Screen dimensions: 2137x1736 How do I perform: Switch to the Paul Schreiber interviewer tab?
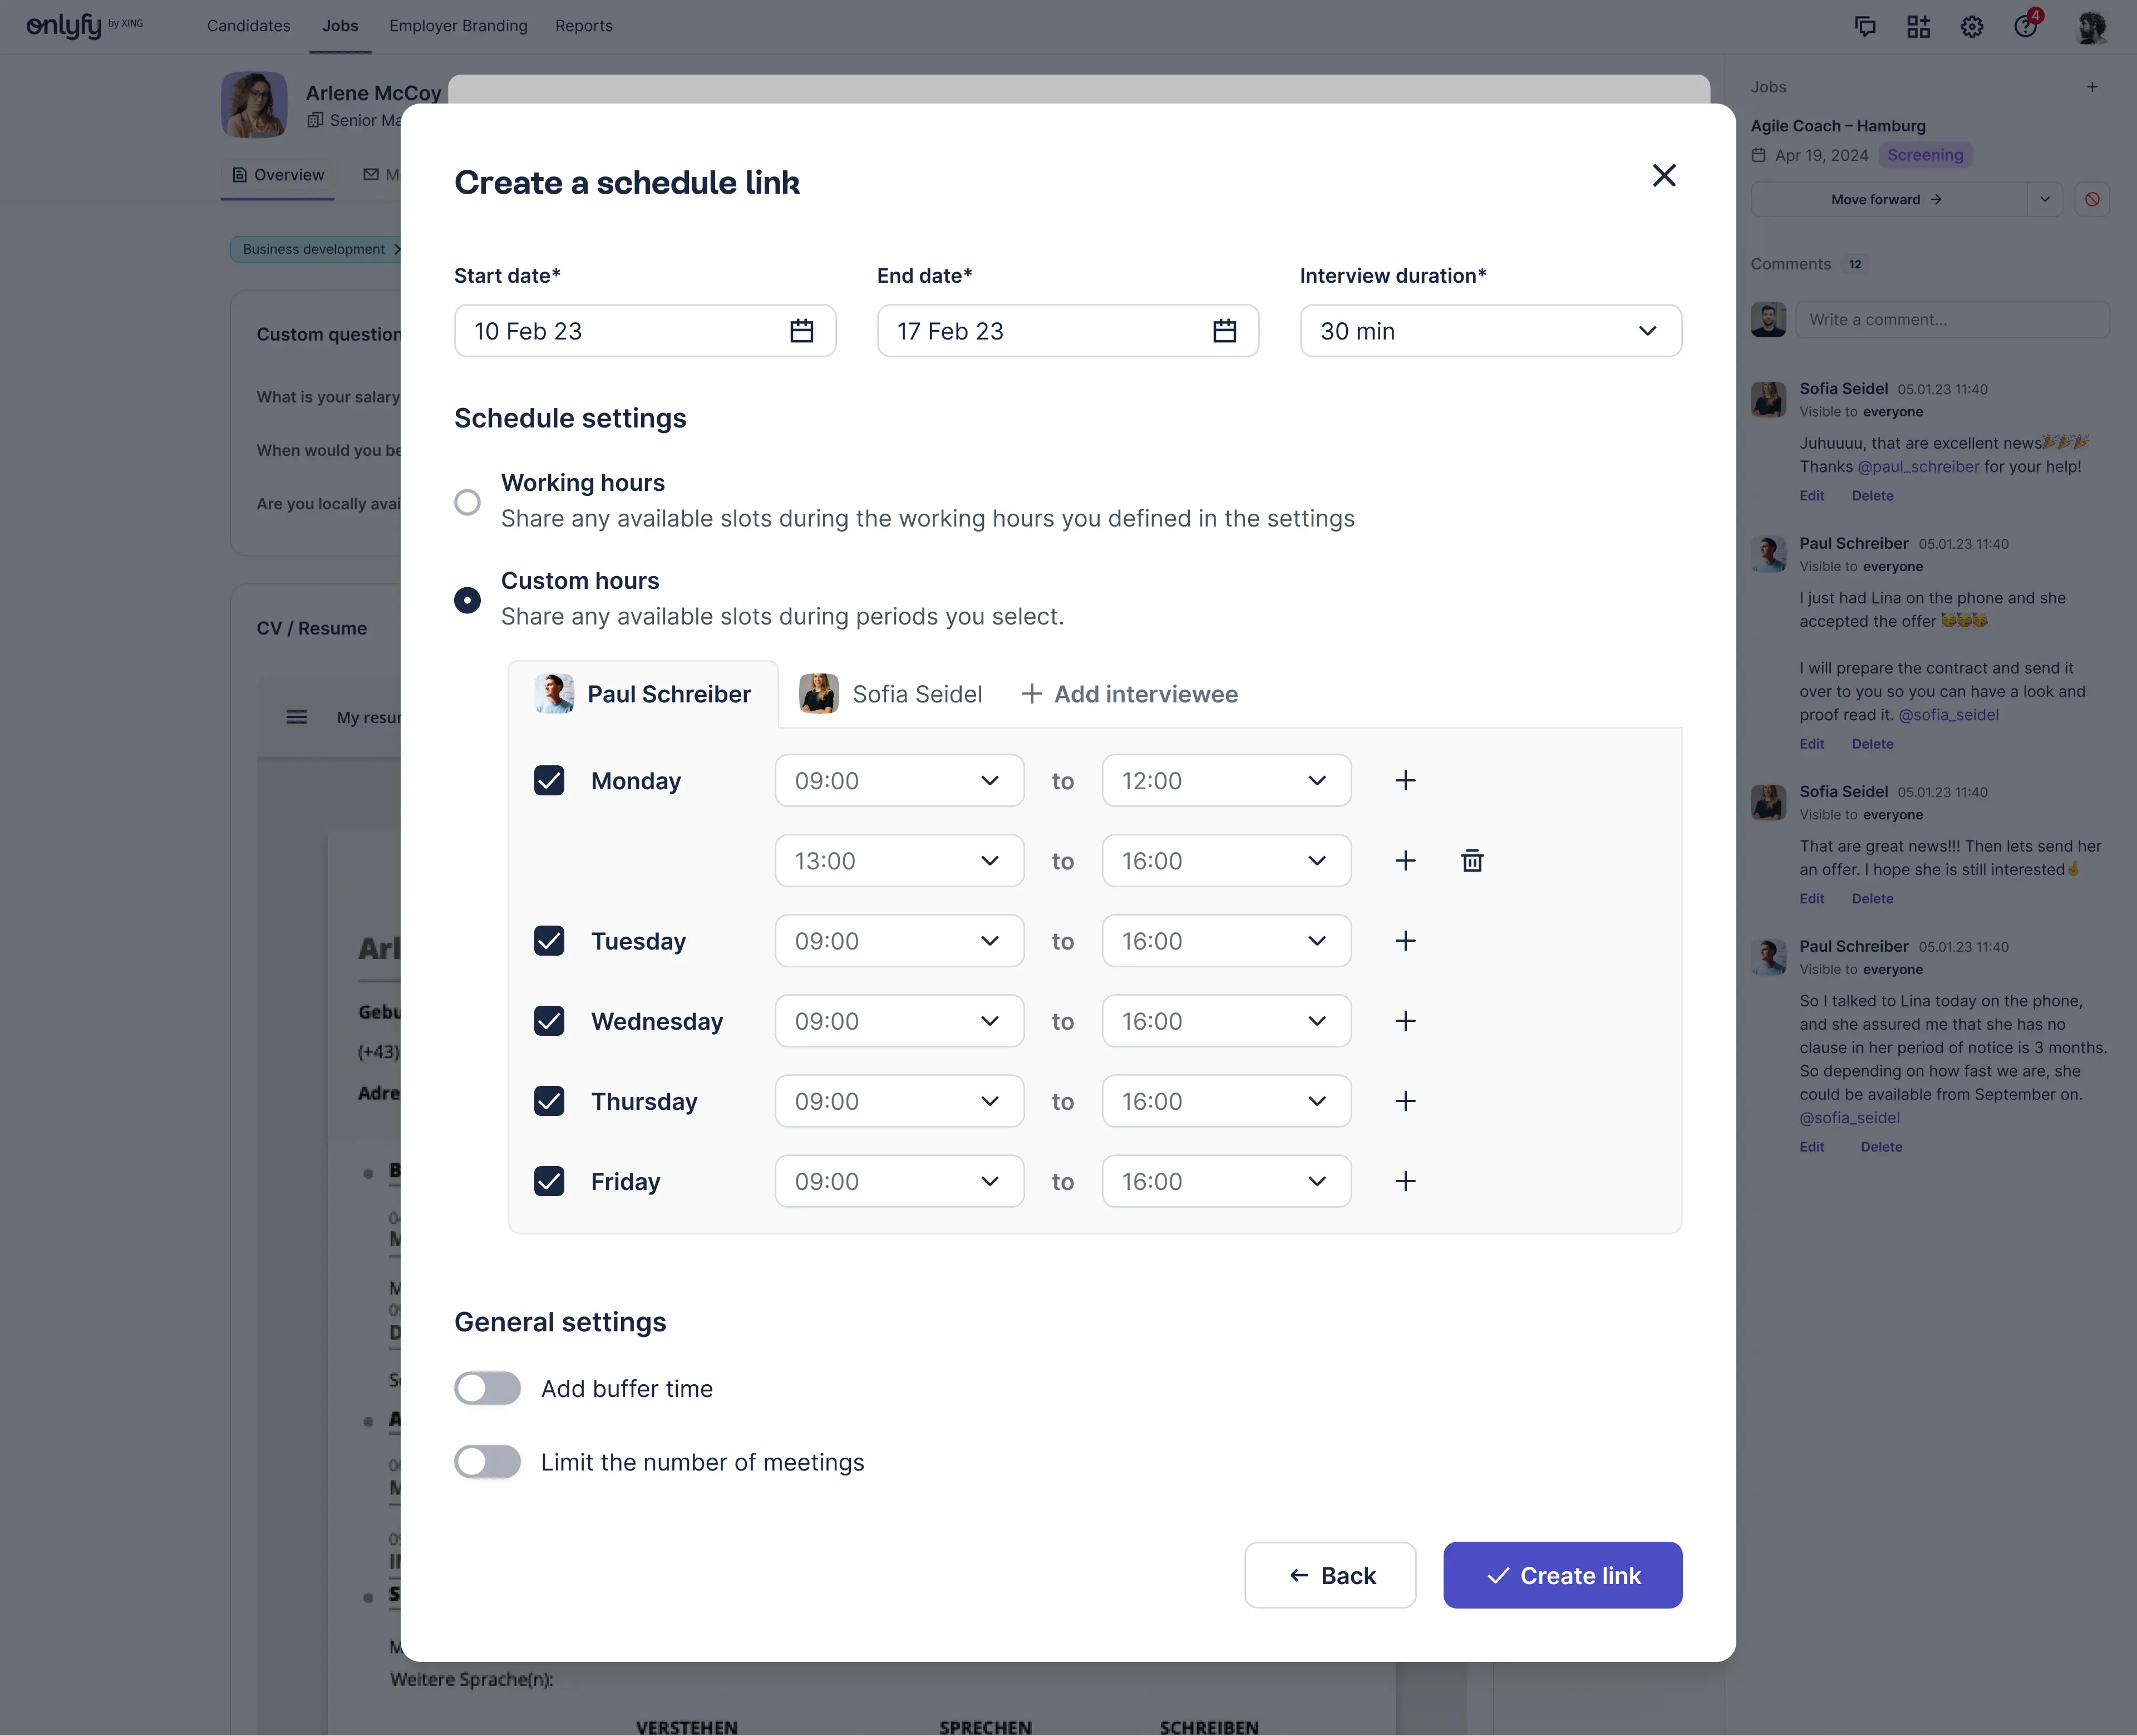coord(643,694)
